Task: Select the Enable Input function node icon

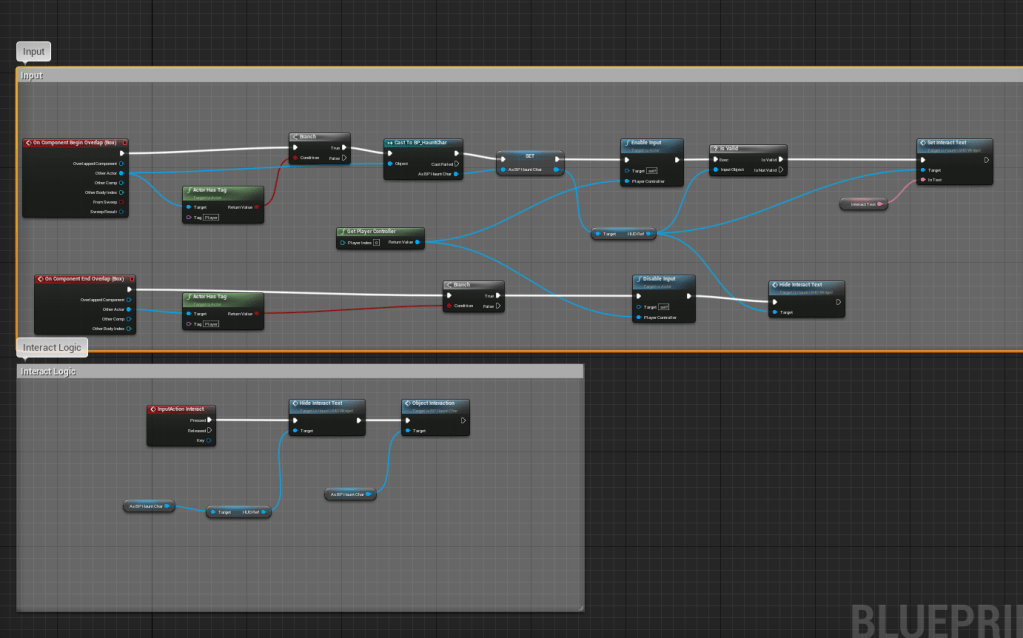Action: (x=626, y=143)
